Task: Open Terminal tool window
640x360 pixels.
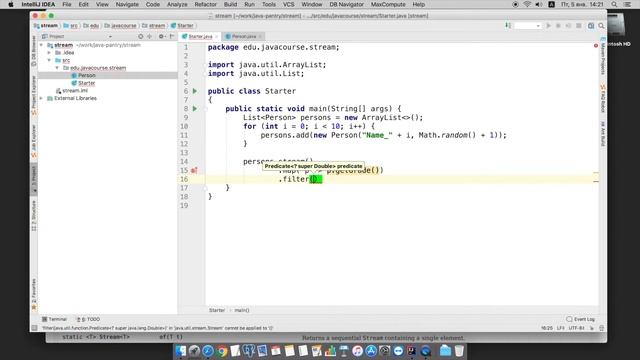Action: 54,319
